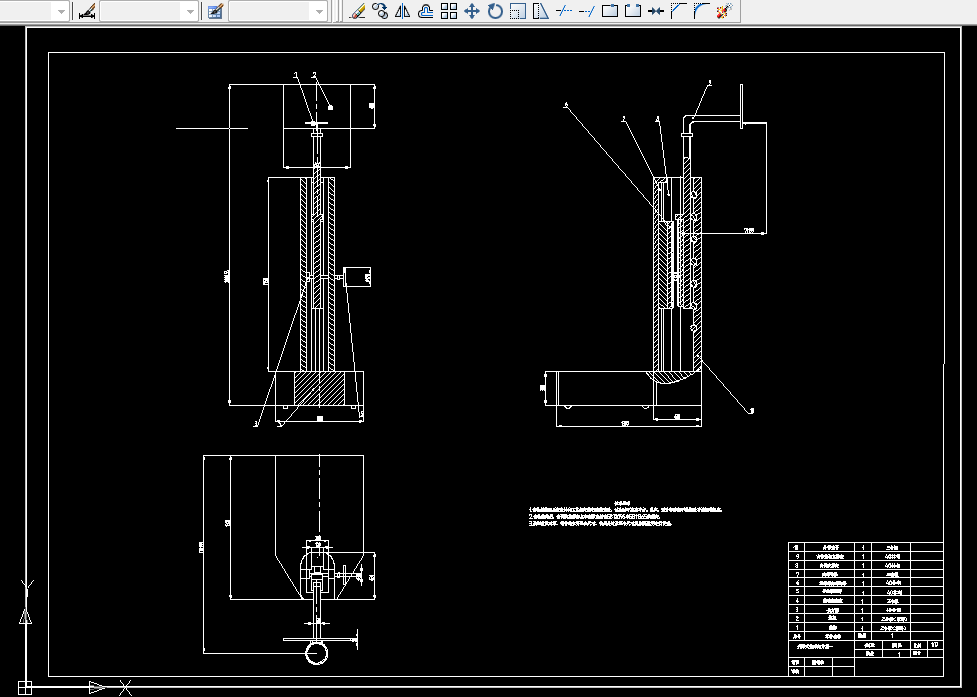
Task: Select the Extend tool
Action: pyautogui.click(x=587, y=11)
